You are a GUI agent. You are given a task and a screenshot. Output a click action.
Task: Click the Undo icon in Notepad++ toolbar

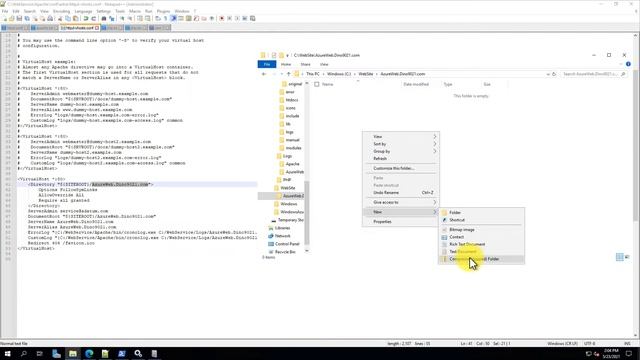click(86, 18)
